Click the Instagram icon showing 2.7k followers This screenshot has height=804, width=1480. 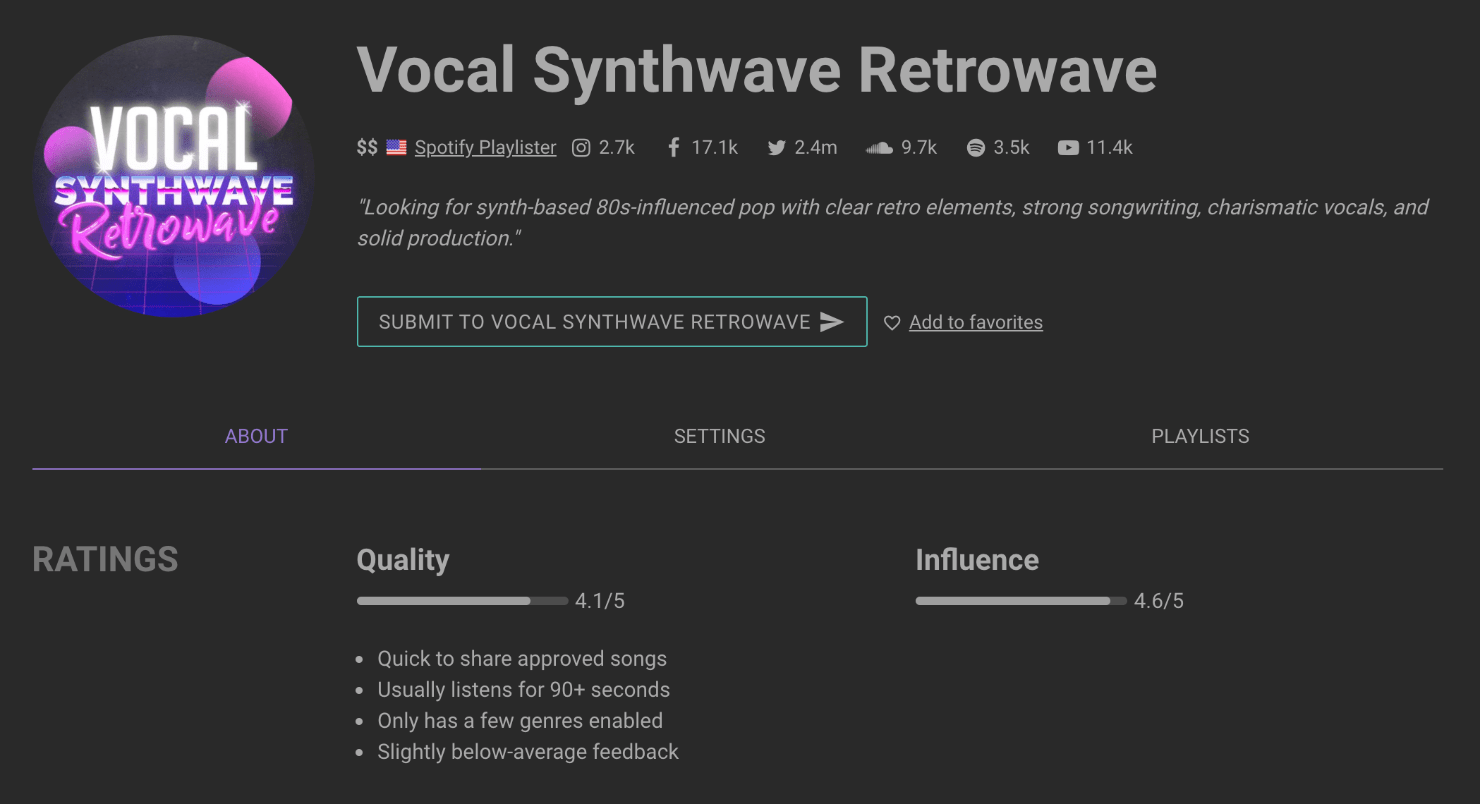pyautogui.click(x=581, y=147)
